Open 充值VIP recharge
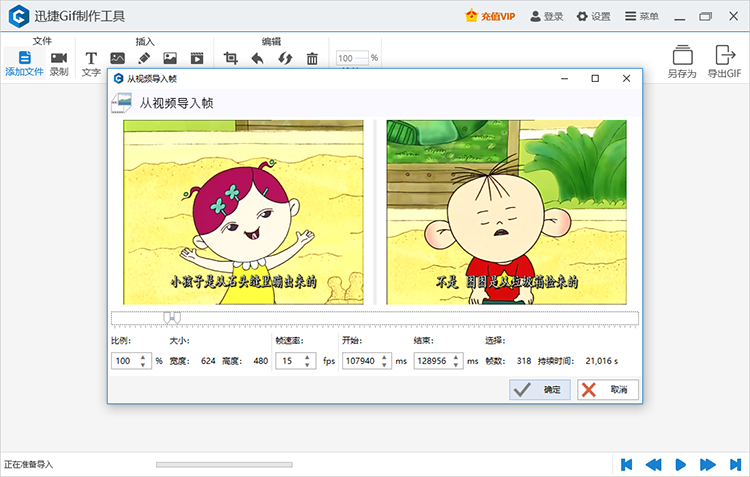Image resolution: width=750 pixels, height=477 pixels. pyautogui.click(x=490, y=16)
